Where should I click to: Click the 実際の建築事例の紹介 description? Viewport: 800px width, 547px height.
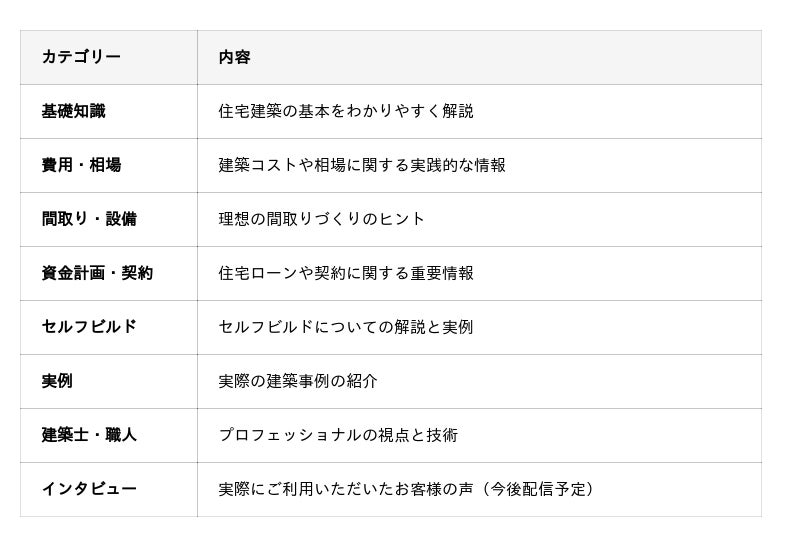(298, 381)
